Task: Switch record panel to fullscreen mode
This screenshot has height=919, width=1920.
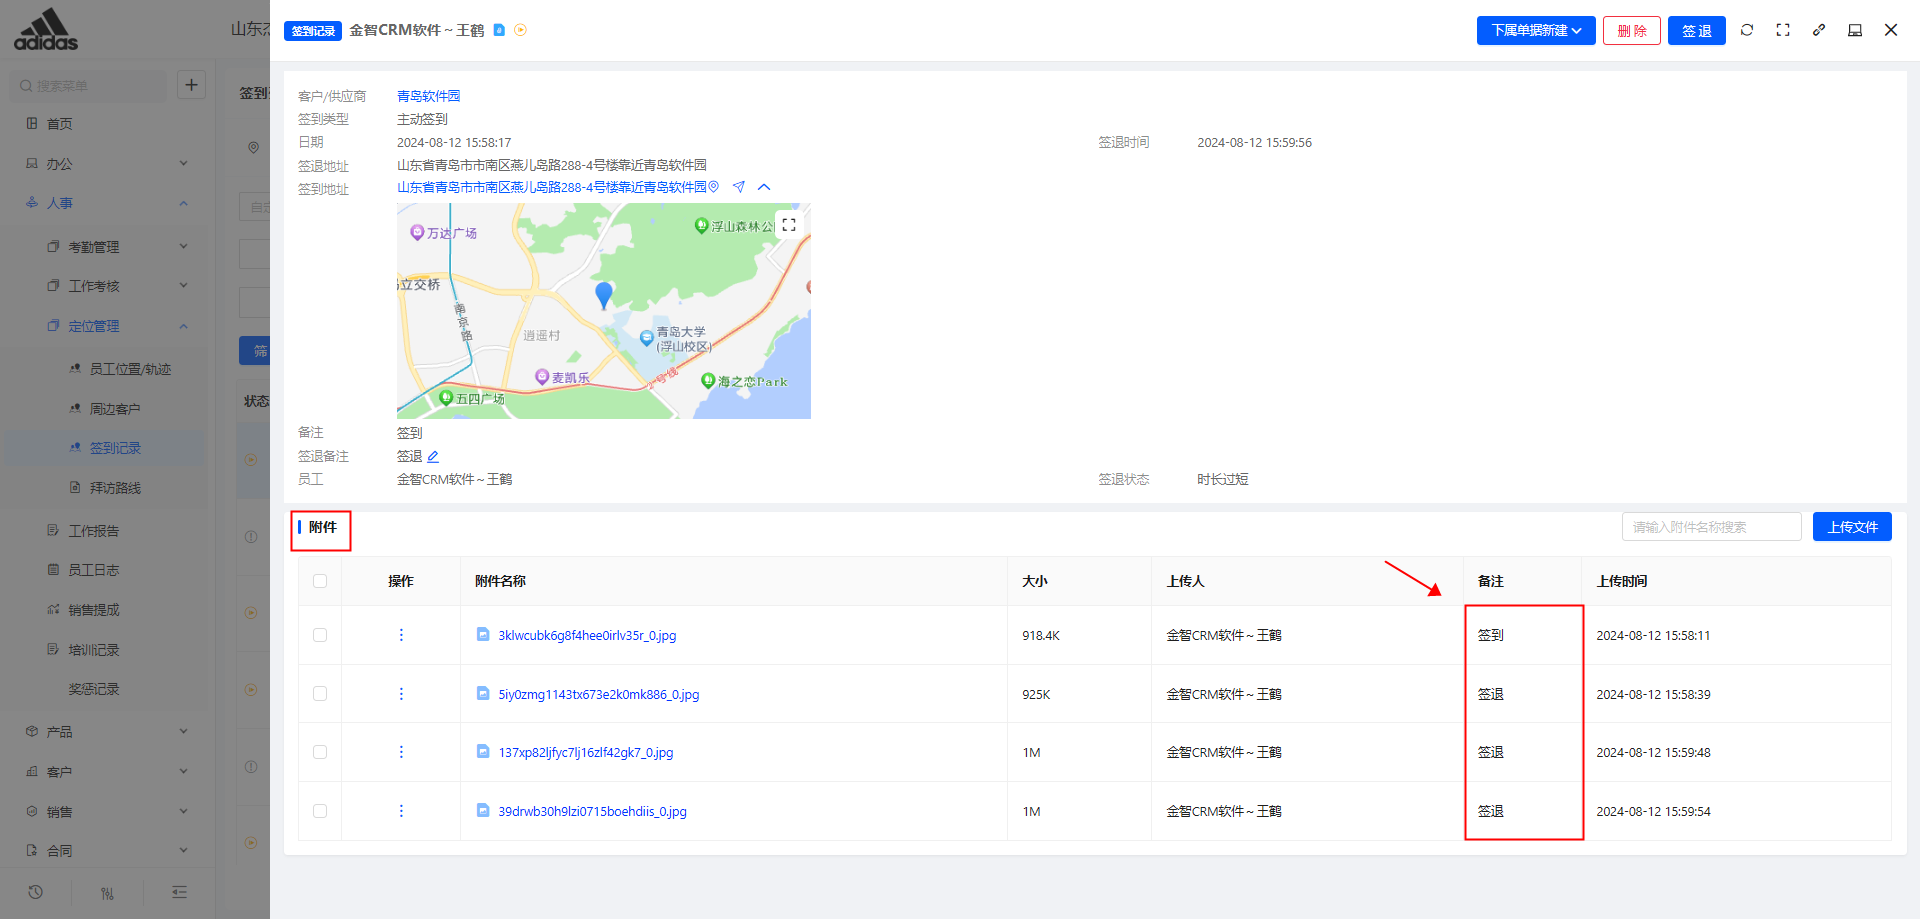Action: [1783, 30]
